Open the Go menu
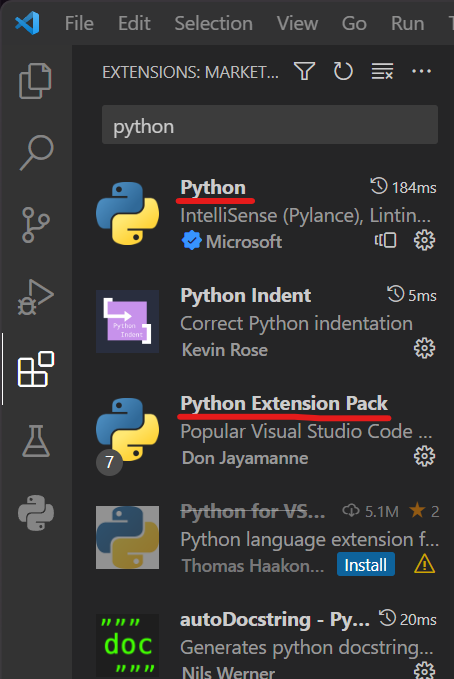The image size is (454, 679). coord(354,23)
